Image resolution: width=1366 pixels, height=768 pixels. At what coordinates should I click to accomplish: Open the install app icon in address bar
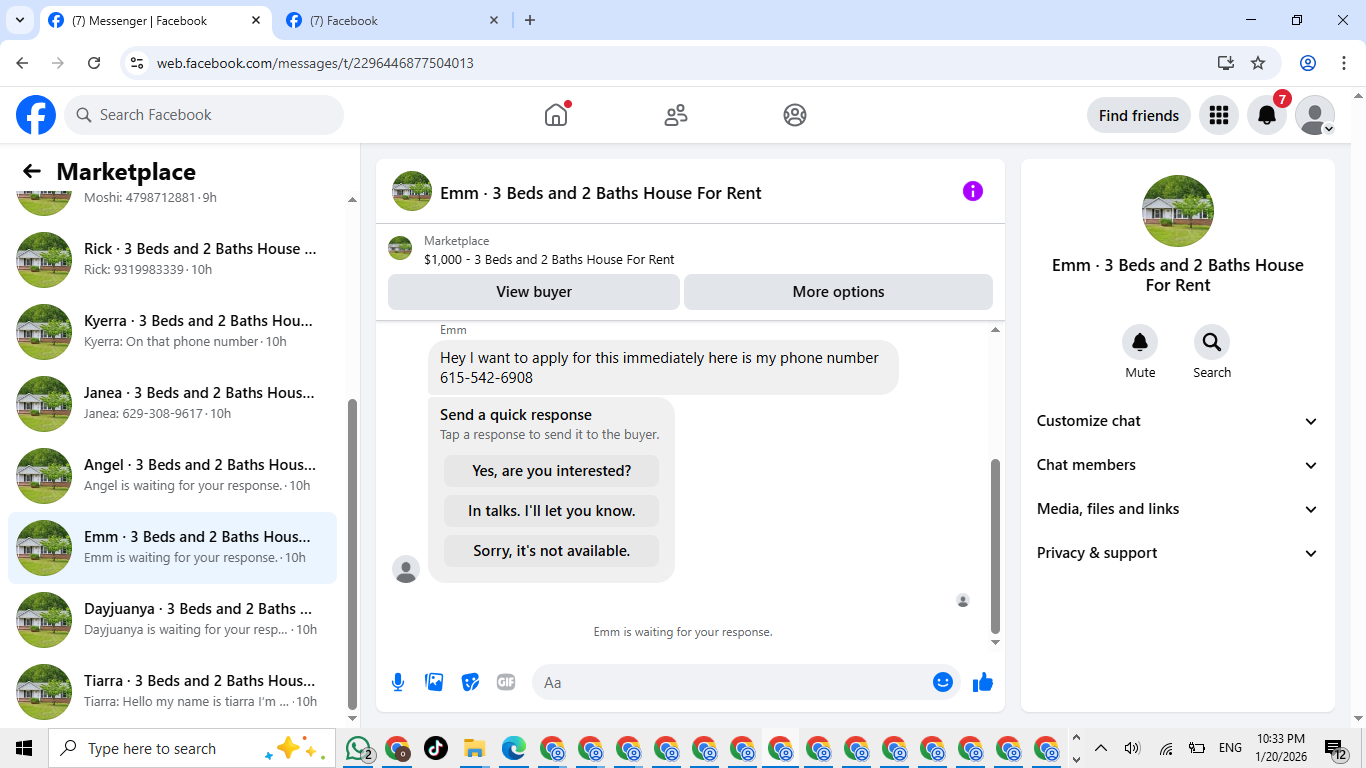[x=1226, y=63]
